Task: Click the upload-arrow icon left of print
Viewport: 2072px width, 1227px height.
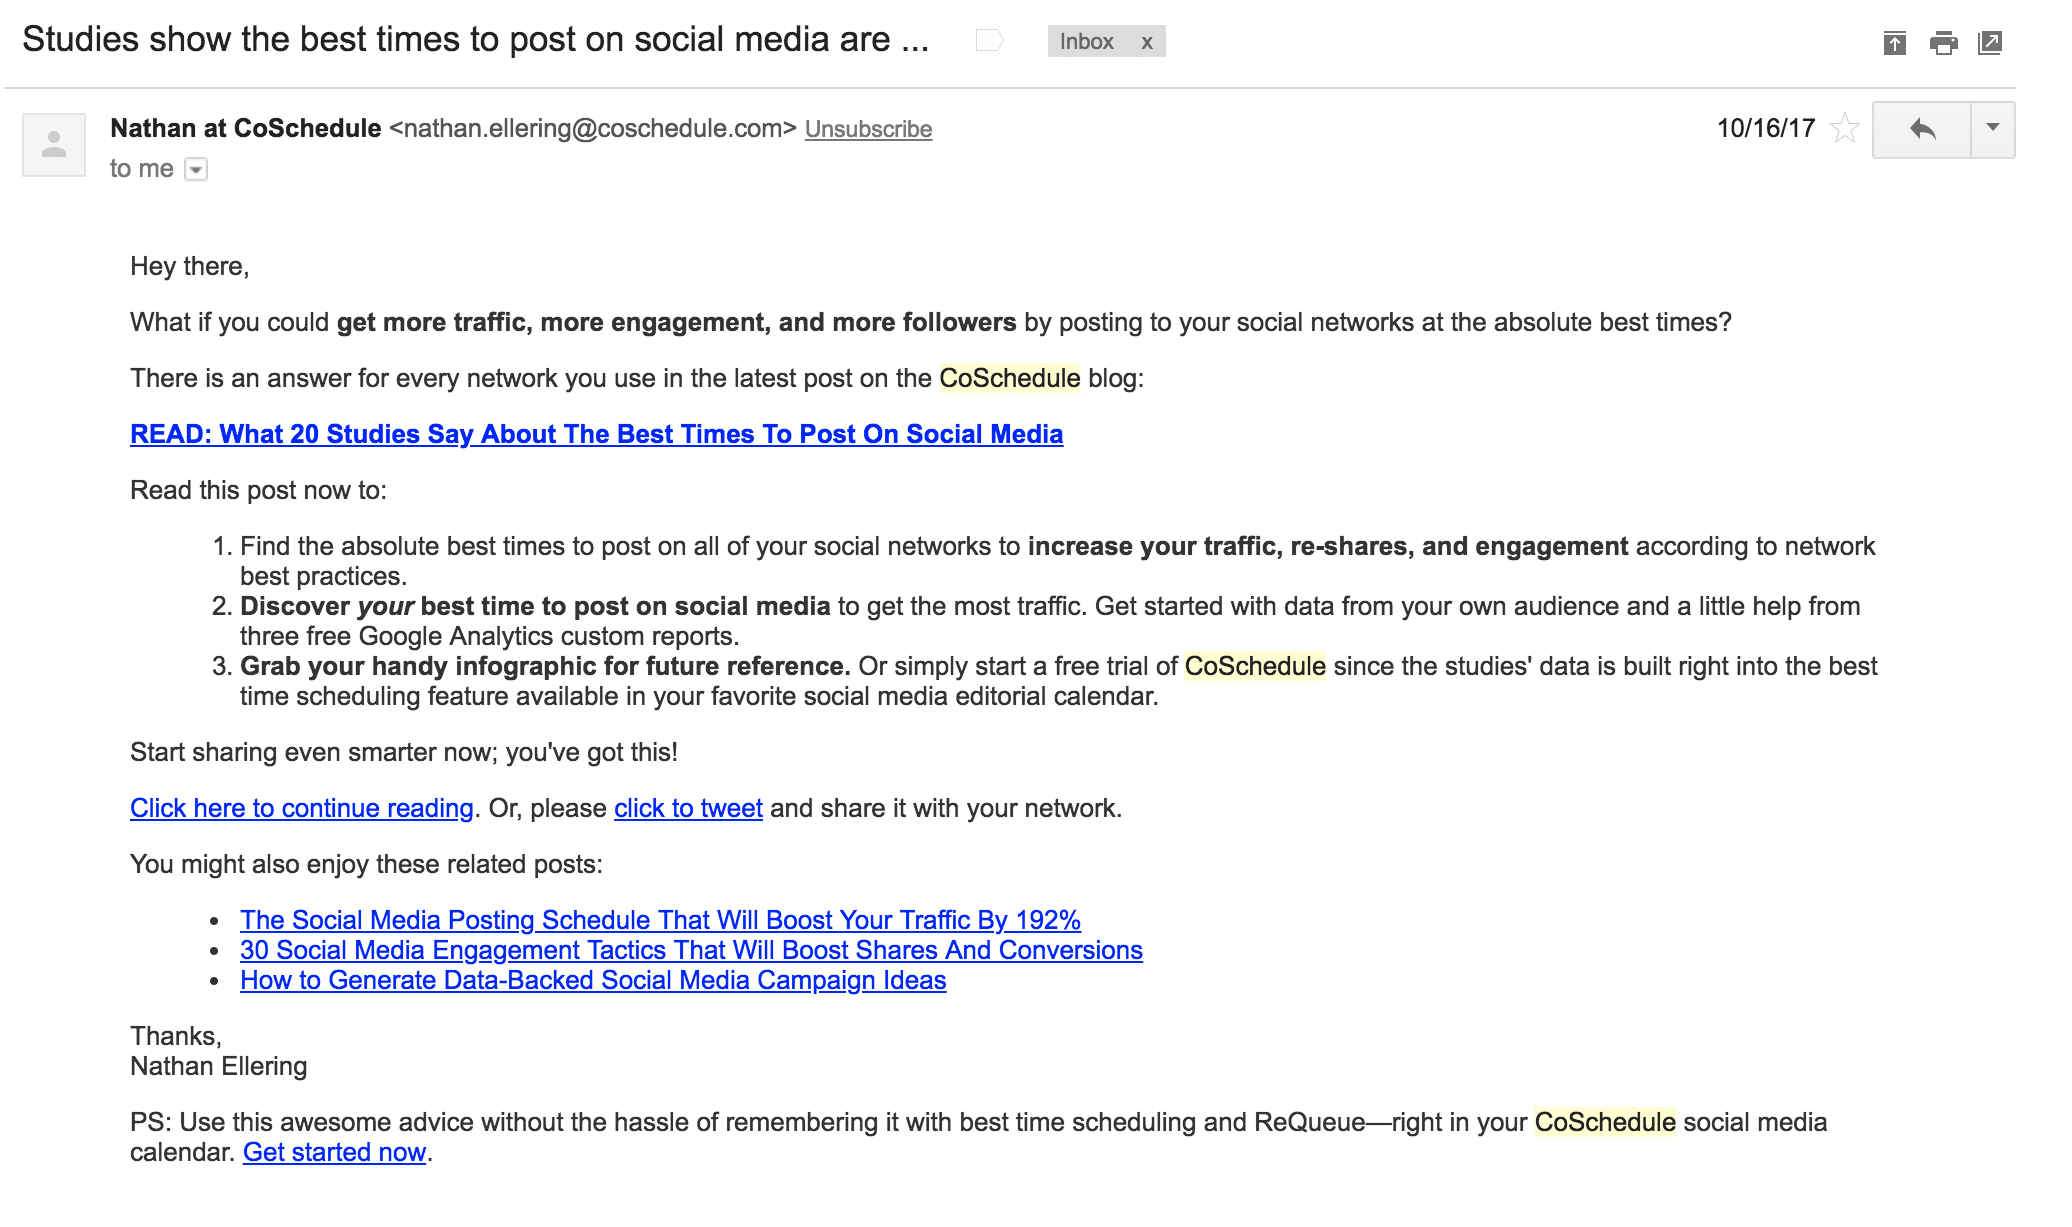Action: click(1894, 43)
